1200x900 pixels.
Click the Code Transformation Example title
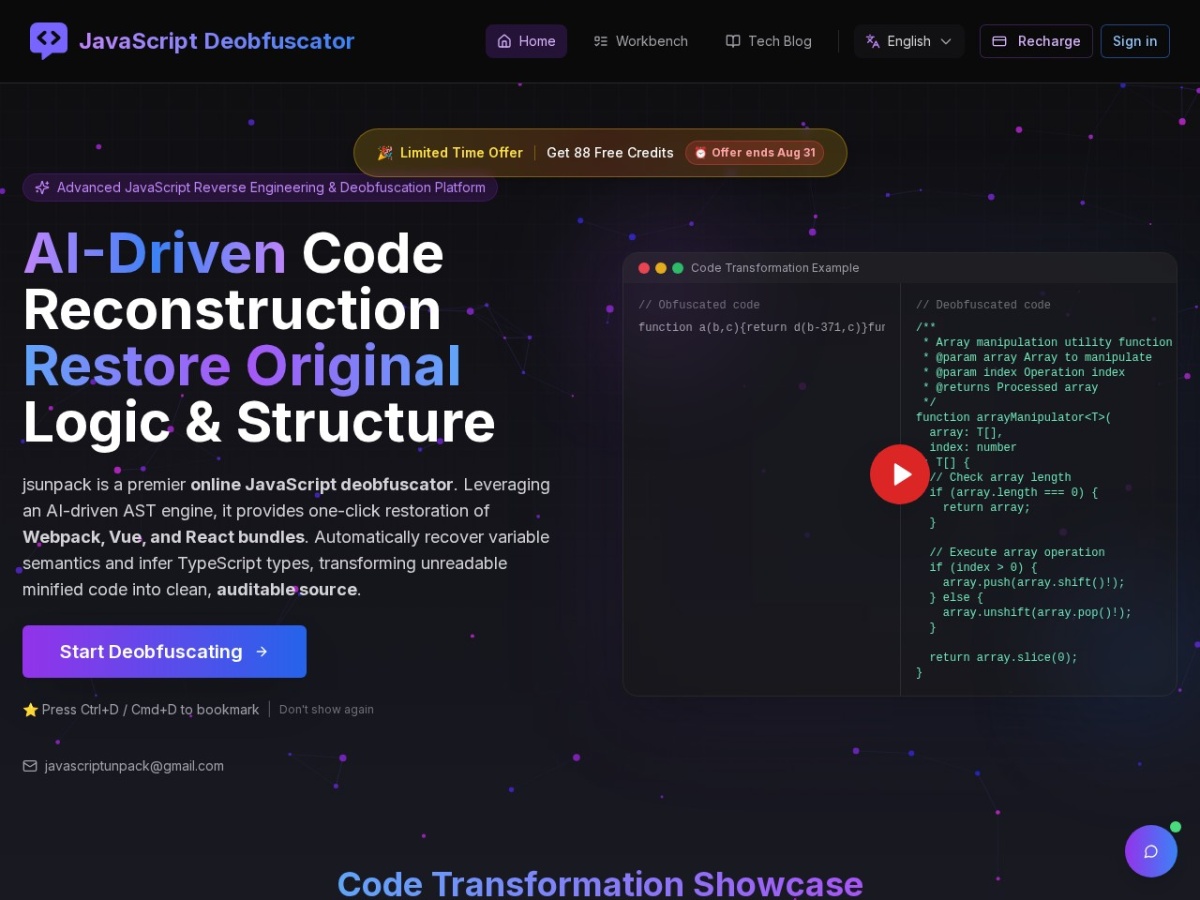pos(775,268)
